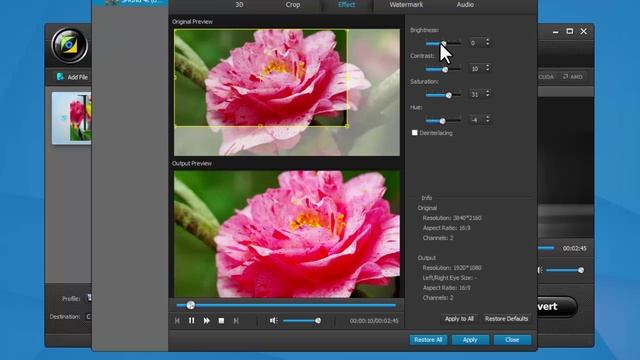The width and height of the screenshot is (640, 360).
Task: Switch to the Crop tab
Action: coord(293,5)
